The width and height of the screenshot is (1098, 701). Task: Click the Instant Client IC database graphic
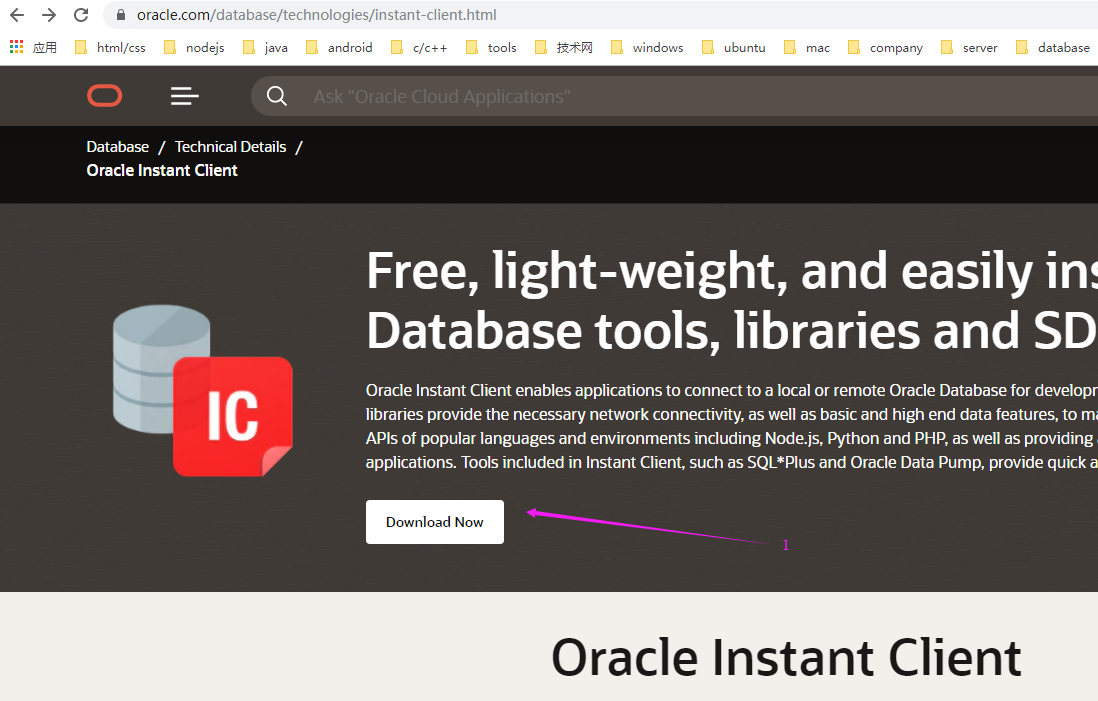click(203, 390)
